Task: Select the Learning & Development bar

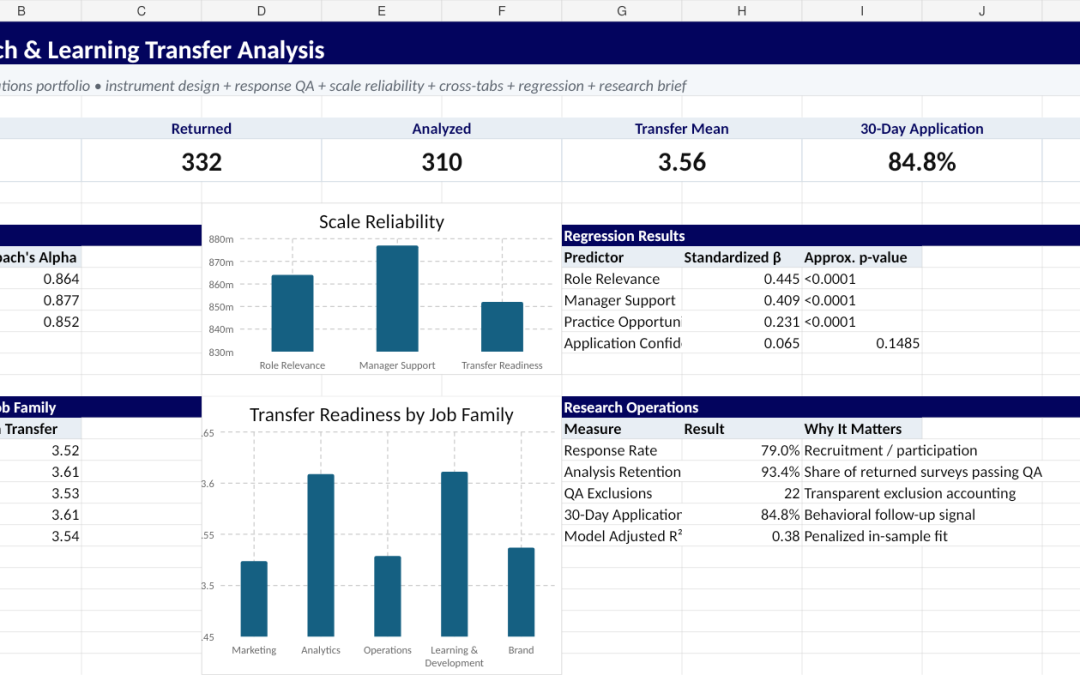Action: [455, 554]
